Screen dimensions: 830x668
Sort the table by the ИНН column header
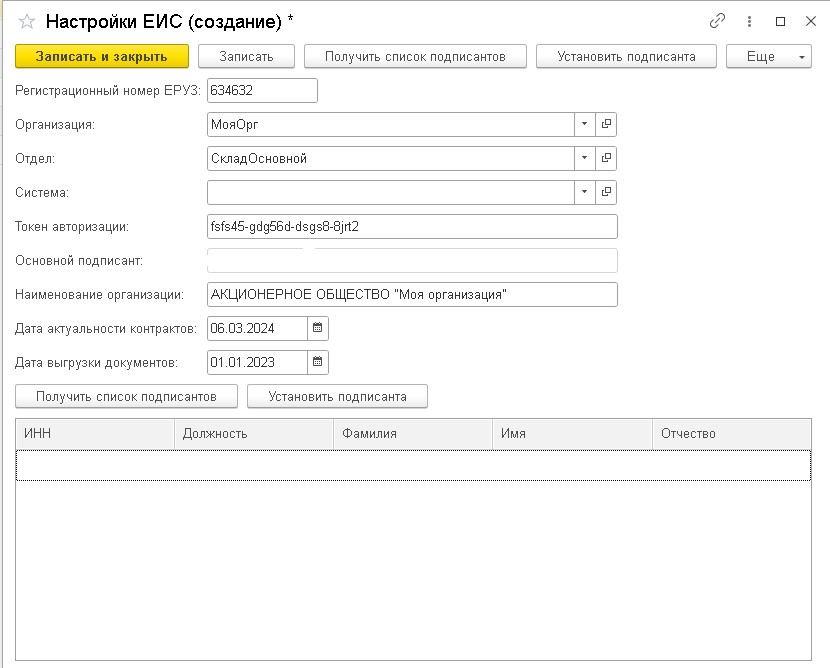(95, 434)
